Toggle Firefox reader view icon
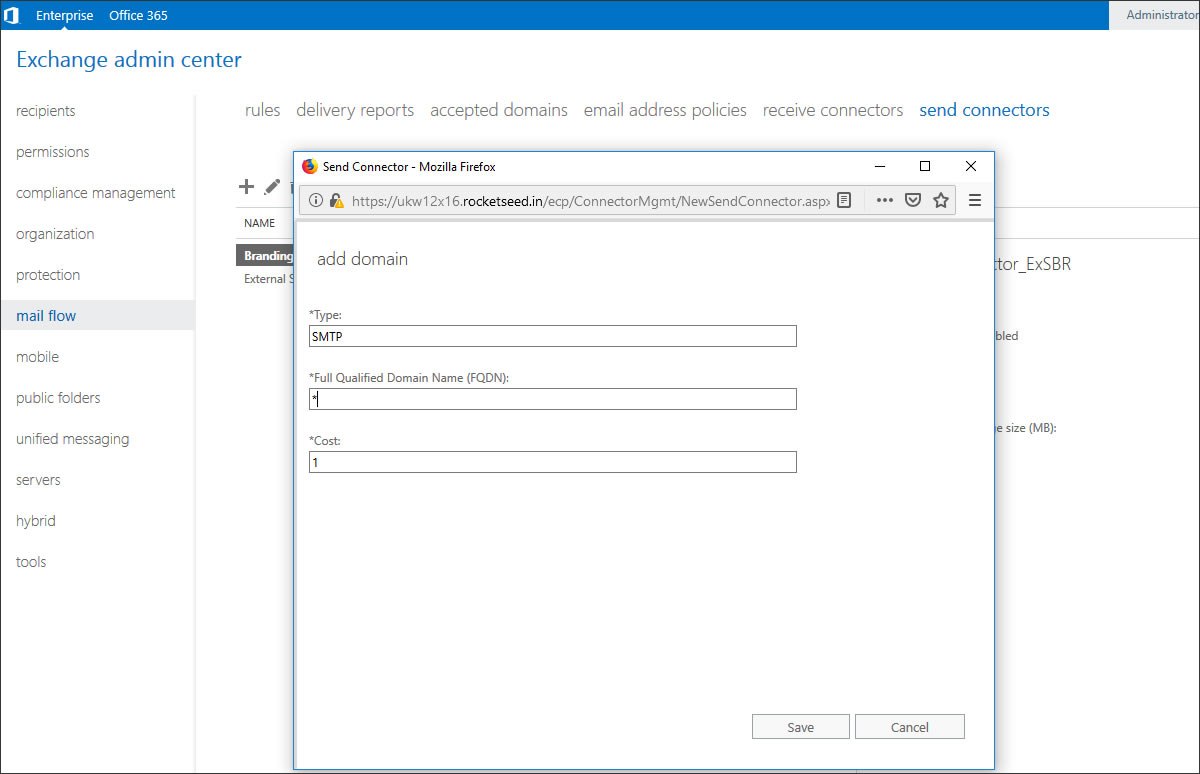The image size is (1200, 774). pos(844,200)
